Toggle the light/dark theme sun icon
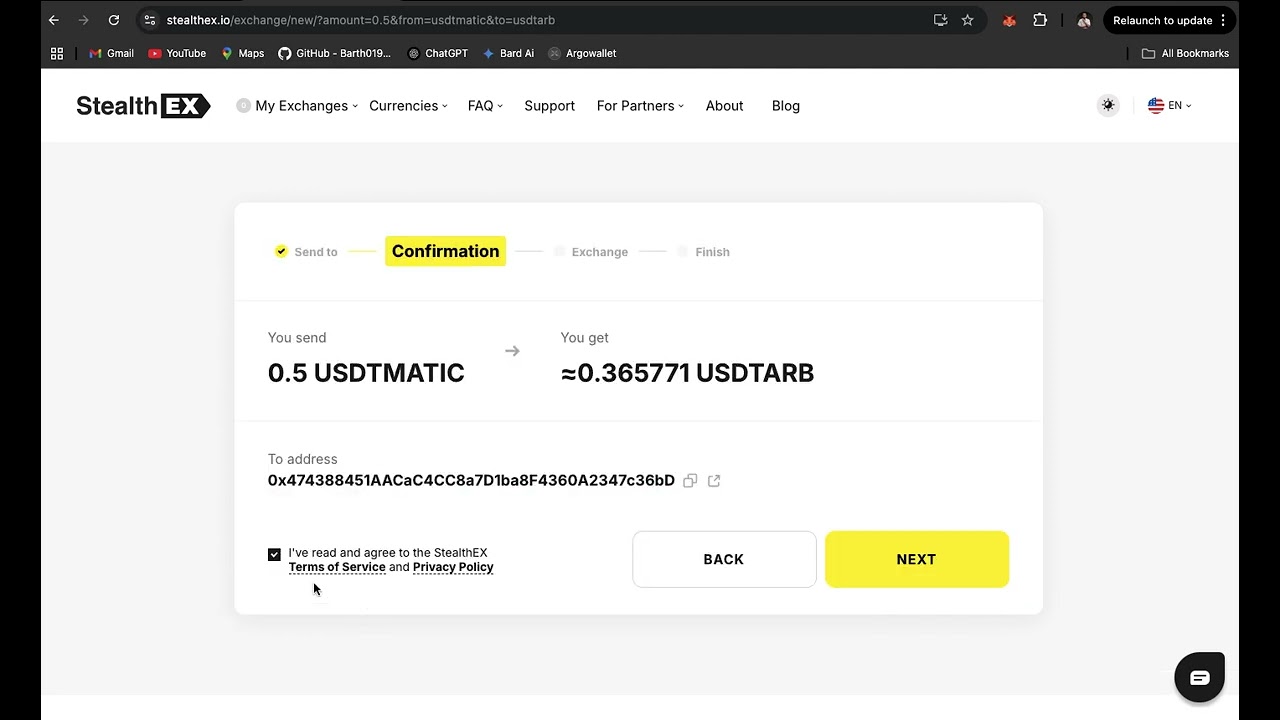 point(1108,105)
